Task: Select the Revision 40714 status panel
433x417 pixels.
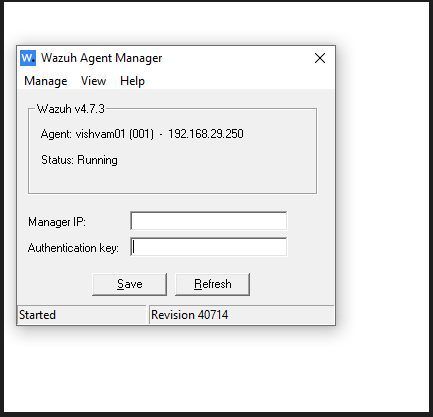Action: click(x=242, y=315)
